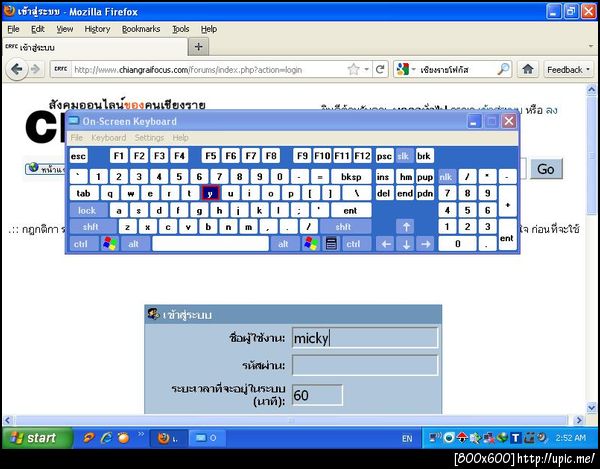Click Google search engine icon
Screen dimensions: 600x469
[403, 70]
